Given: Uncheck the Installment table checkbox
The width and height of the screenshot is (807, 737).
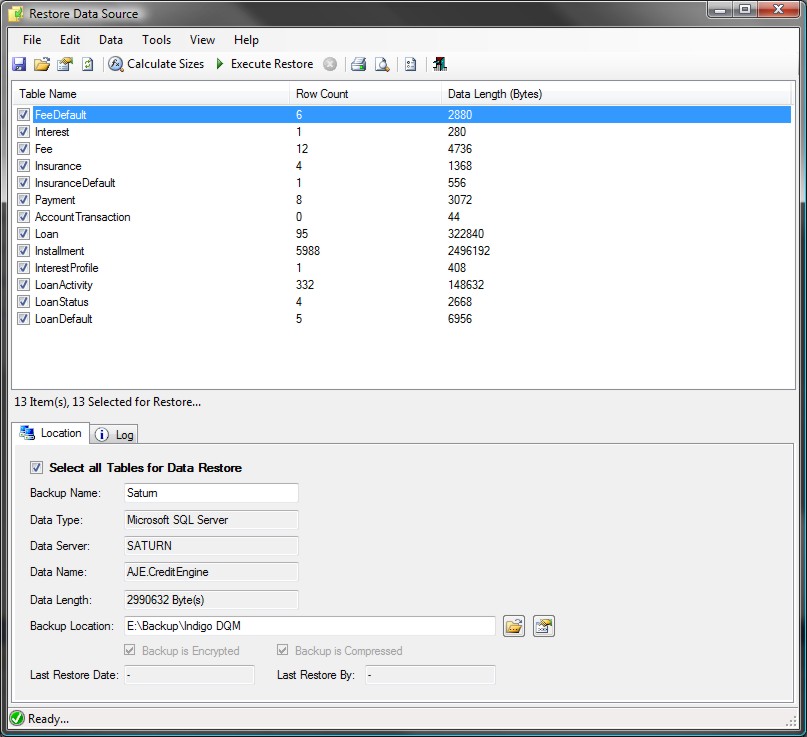Looking at the screenshot, I should pyautogui.click(x=23, y=251).
